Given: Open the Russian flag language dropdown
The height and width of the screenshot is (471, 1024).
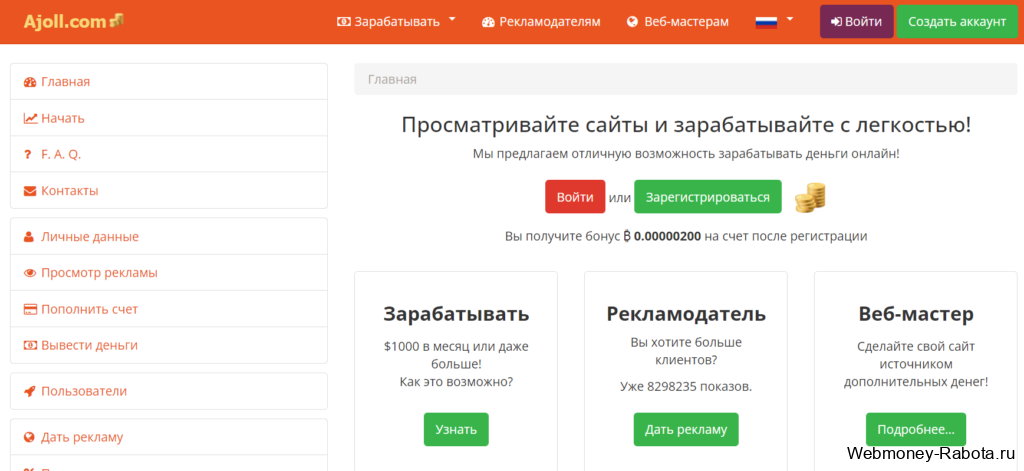Looking at the screenshot, I should click(x=775, y=22).
